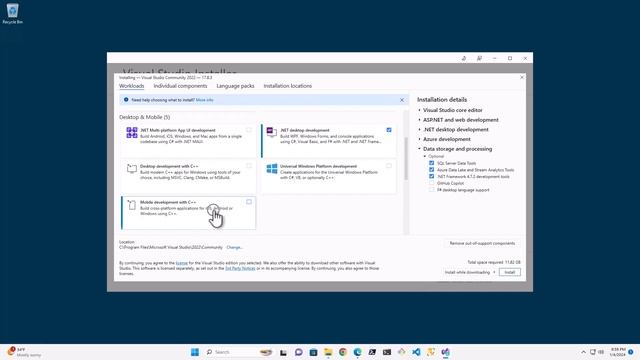Expand ASP.NET and web development details
Screen dimensions: 640x360
[x=419, y=120]
